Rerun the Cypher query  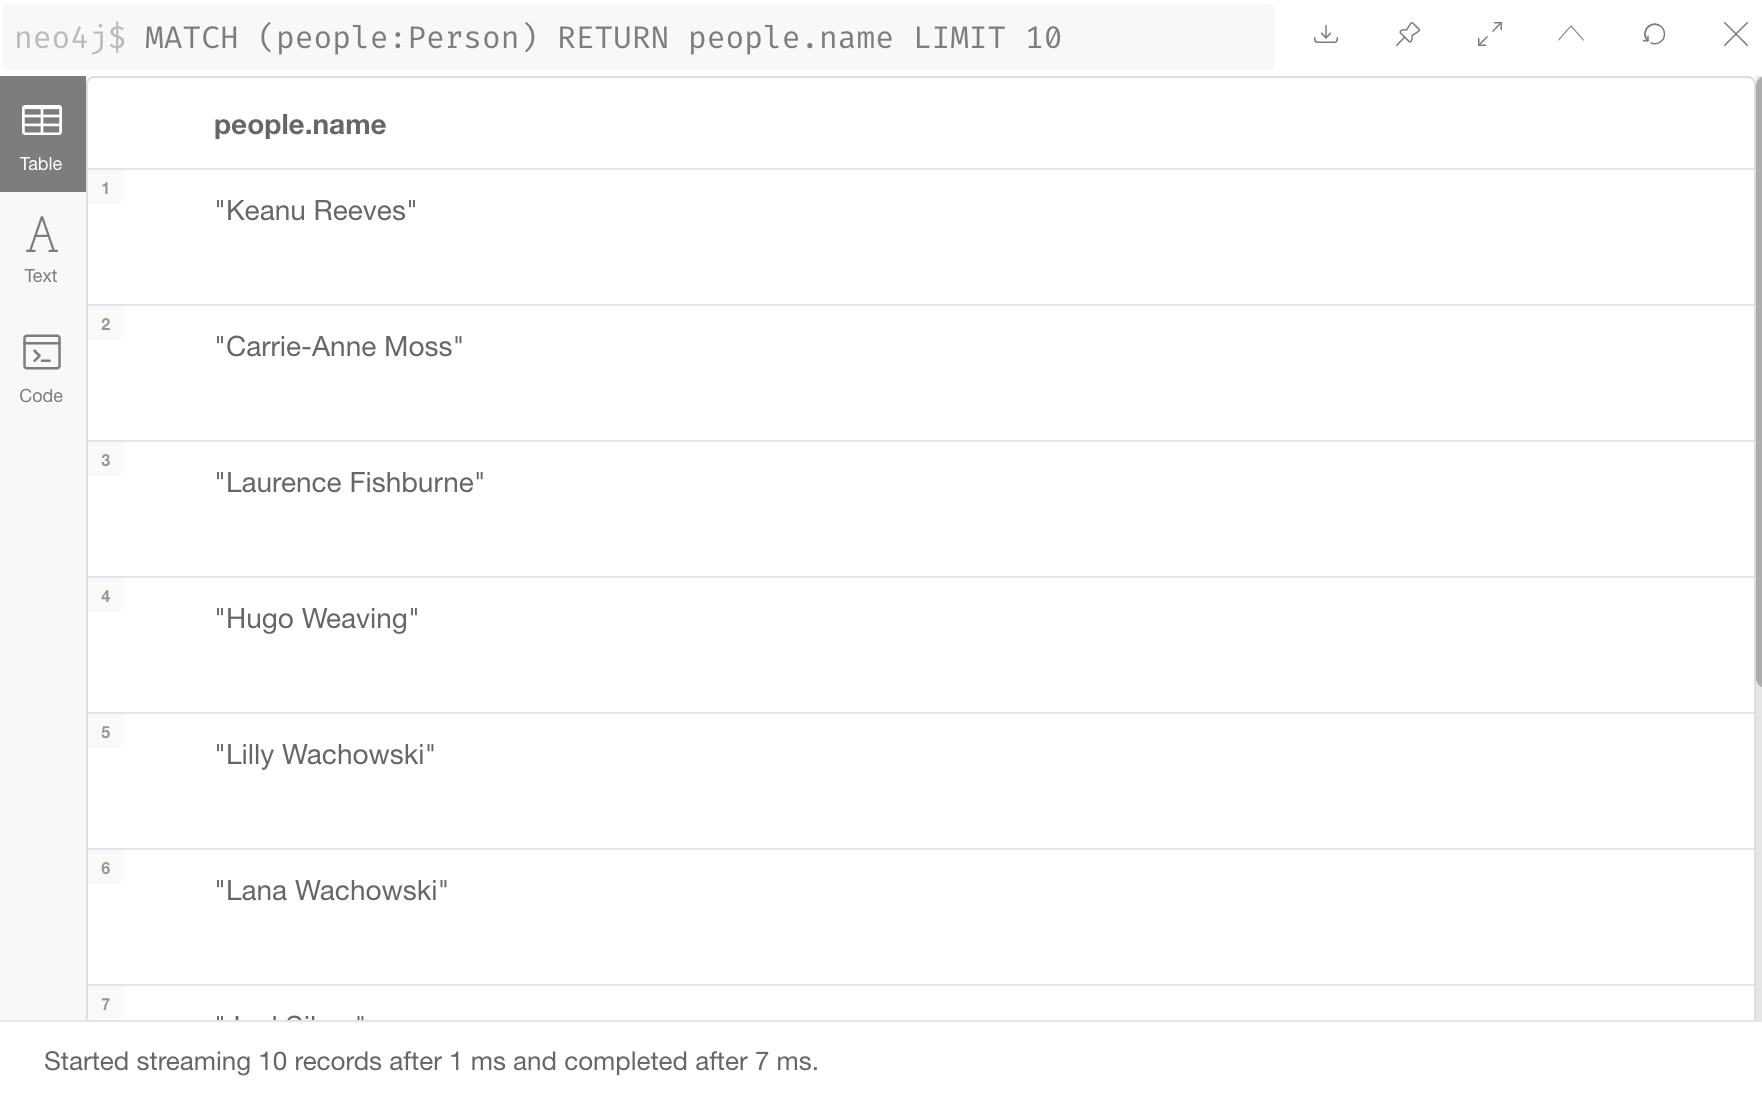(x=1654, y=35)
